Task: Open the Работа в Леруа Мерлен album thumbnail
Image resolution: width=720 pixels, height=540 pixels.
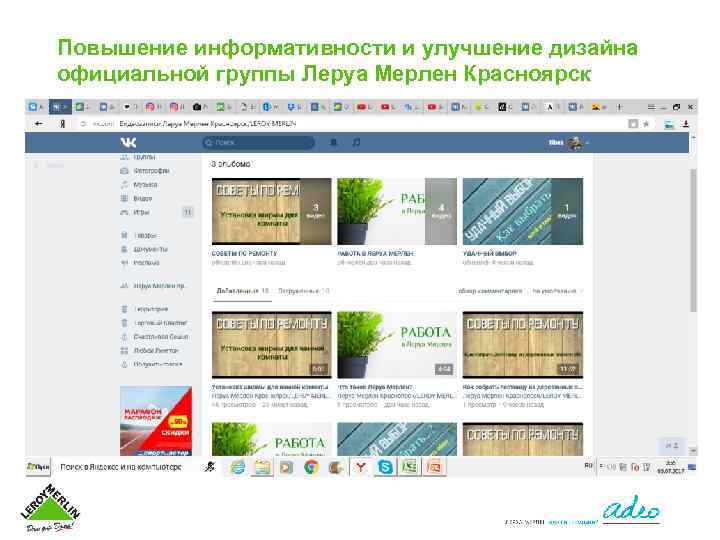Action: tap(397, 211)
